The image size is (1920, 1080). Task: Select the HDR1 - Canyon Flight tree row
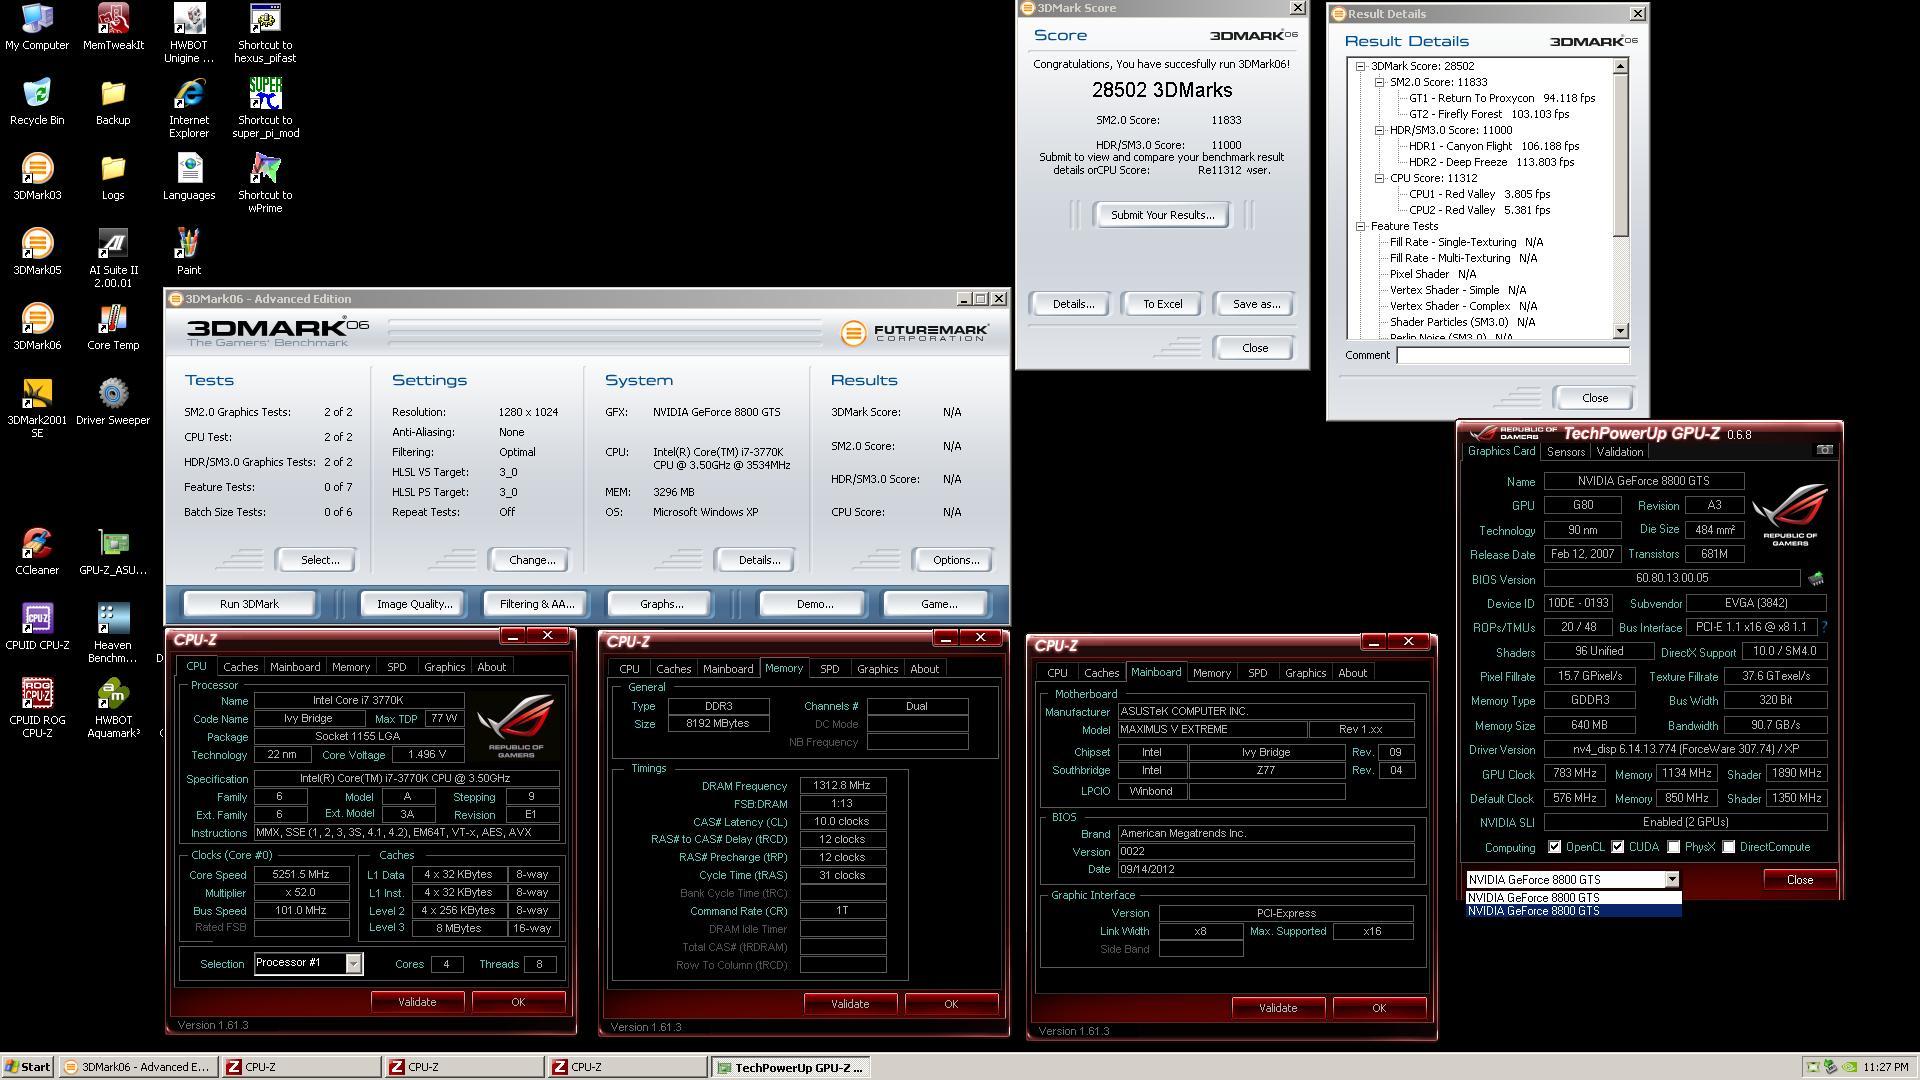point(1493,146)
